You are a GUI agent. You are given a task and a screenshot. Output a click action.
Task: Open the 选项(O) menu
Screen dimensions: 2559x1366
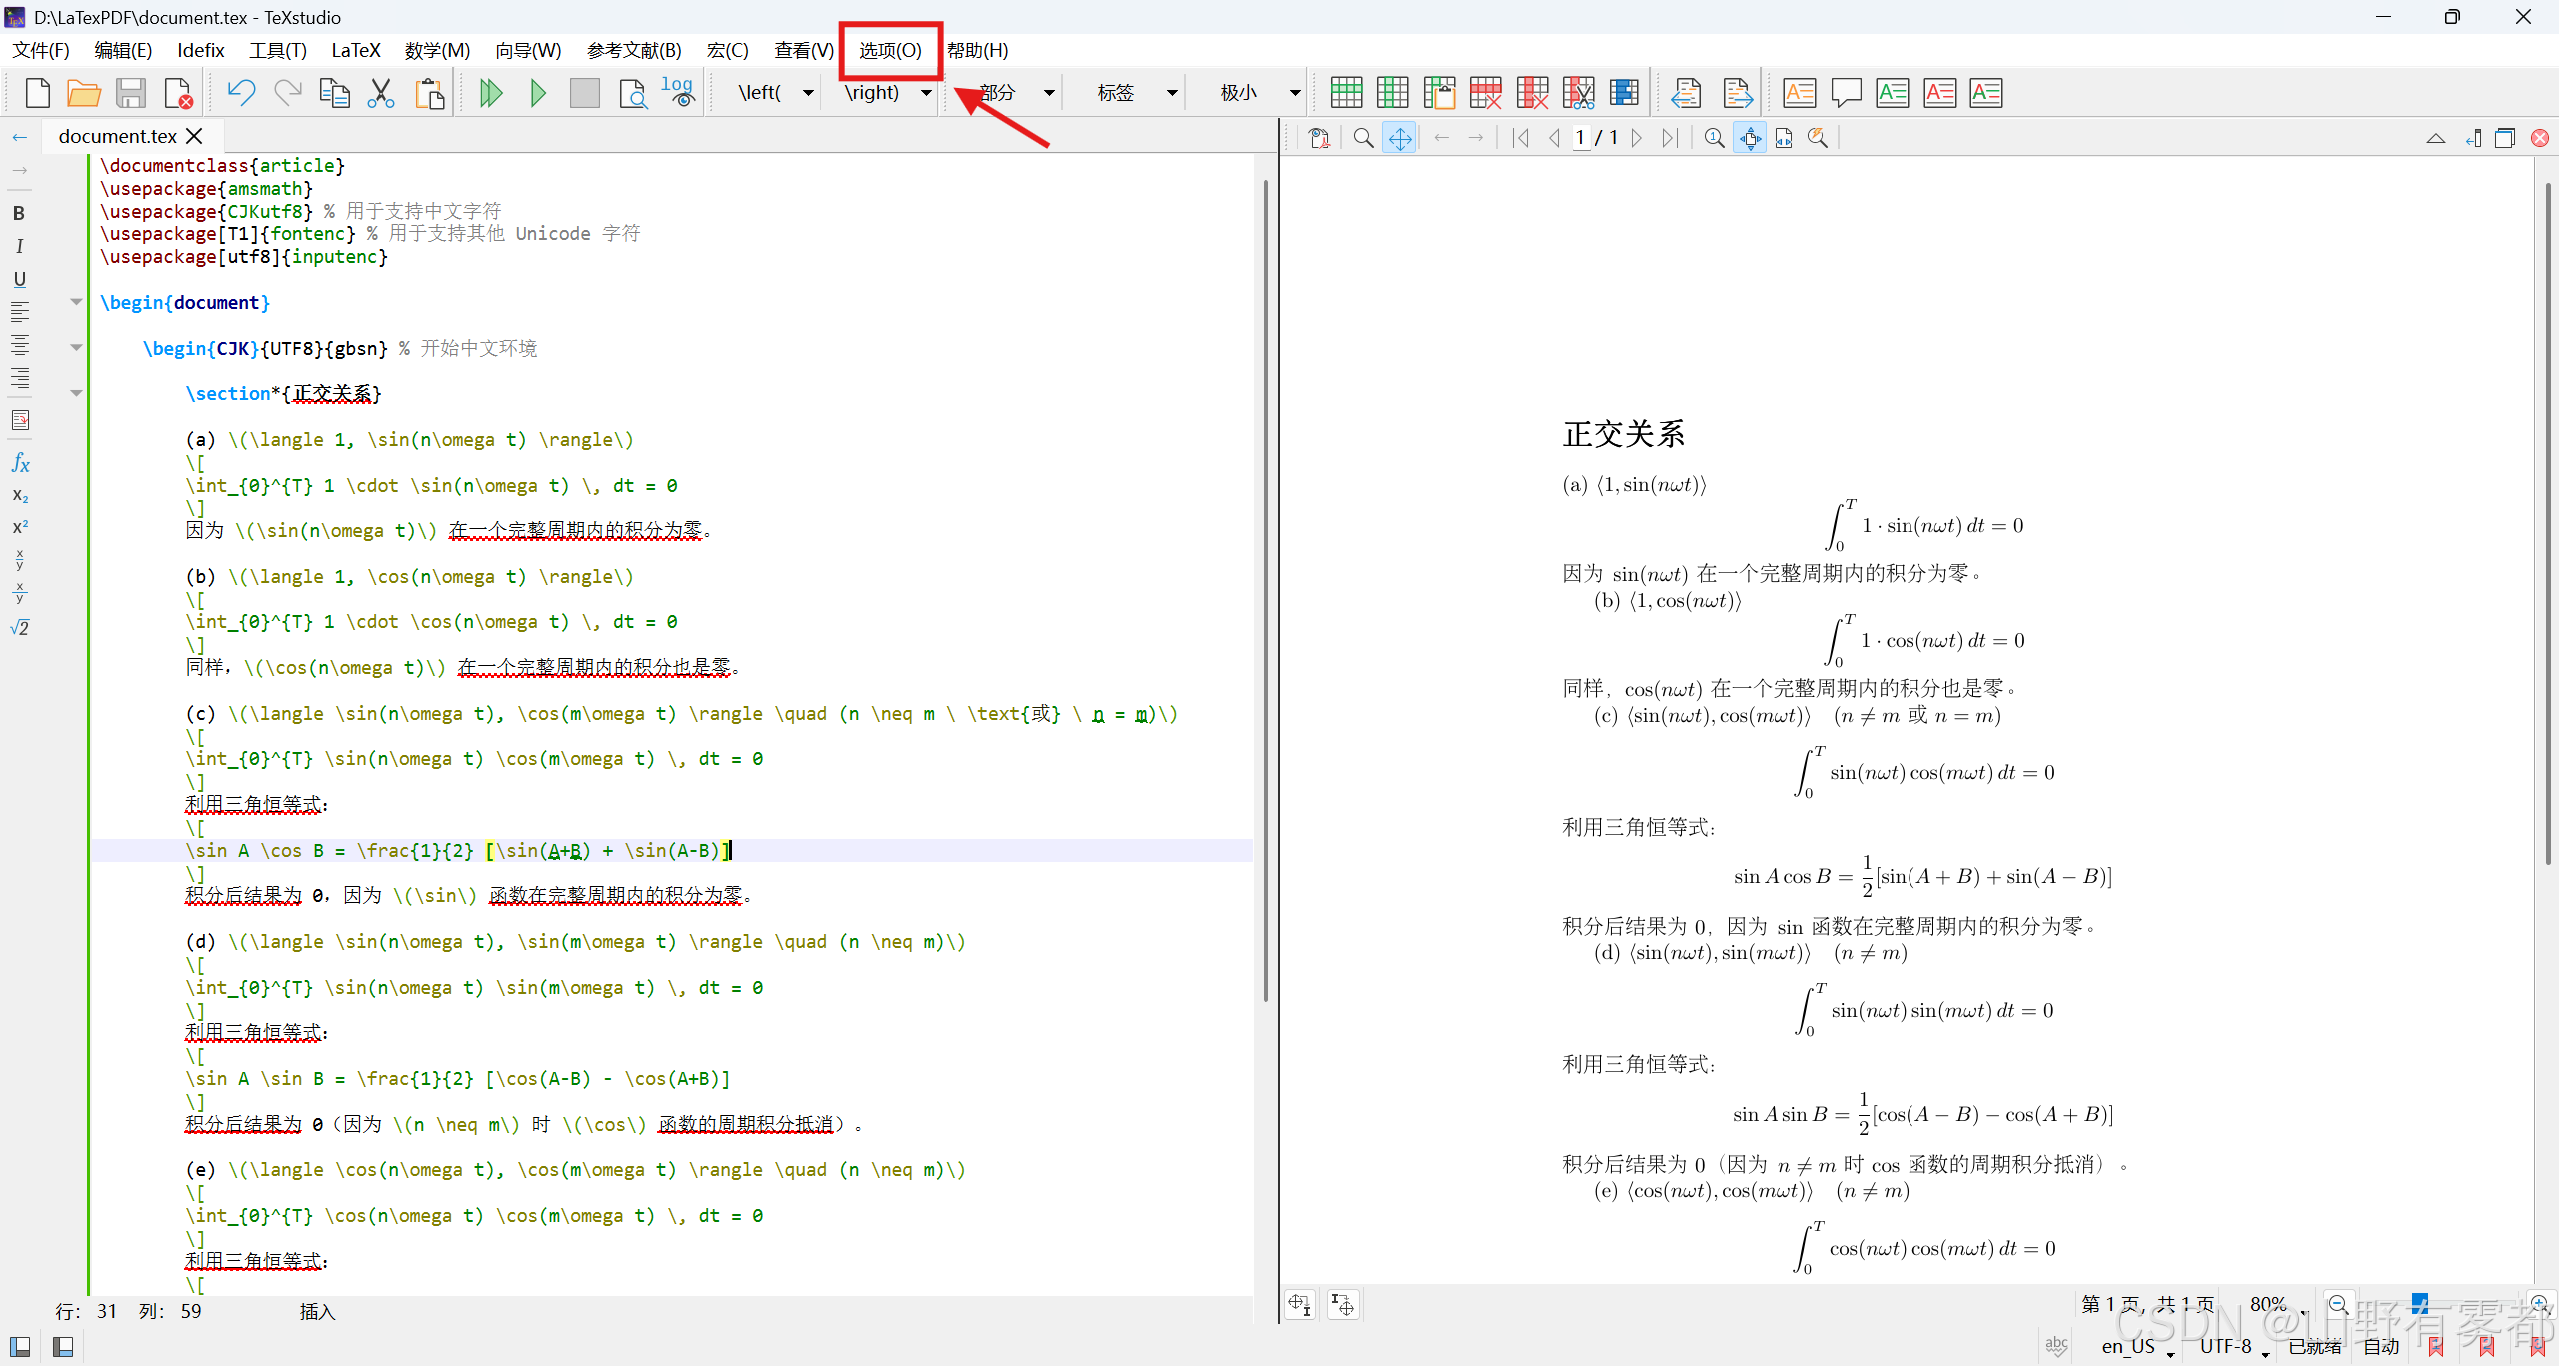pos(890,50)
